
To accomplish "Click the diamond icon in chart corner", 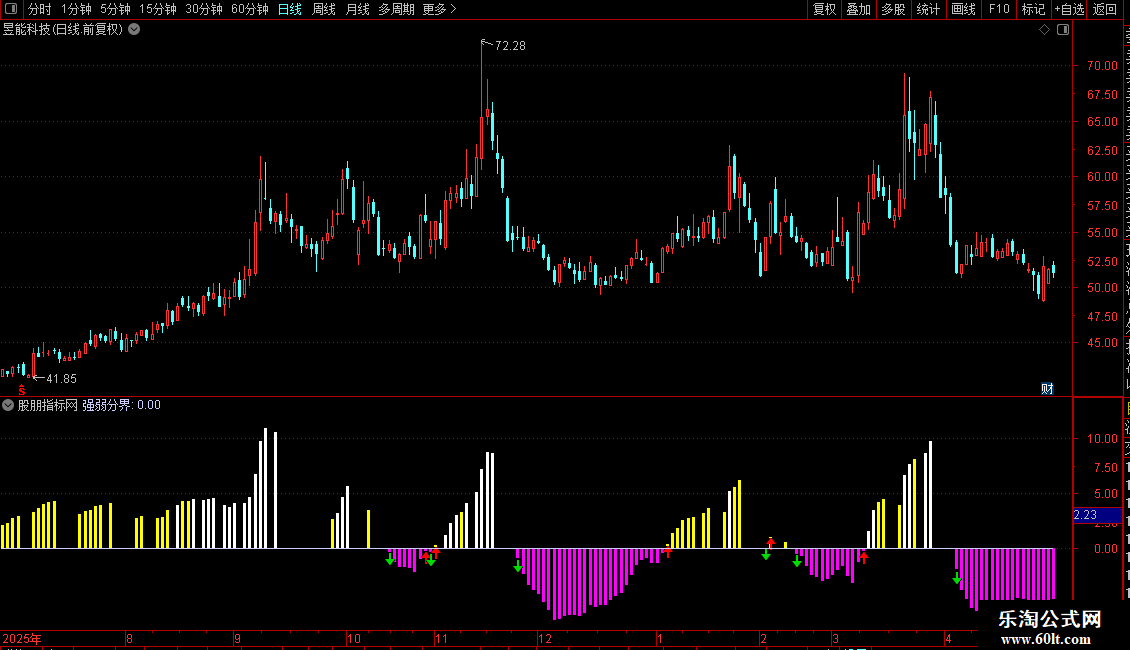I will 1044,30.
